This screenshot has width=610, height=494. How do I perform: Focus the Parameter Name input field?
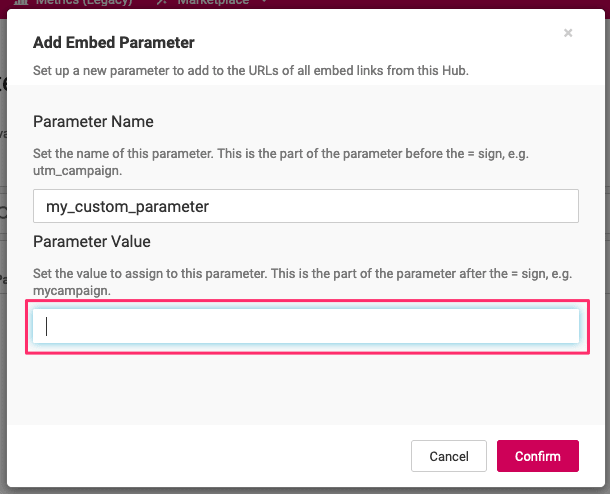[x=306, y=206]
